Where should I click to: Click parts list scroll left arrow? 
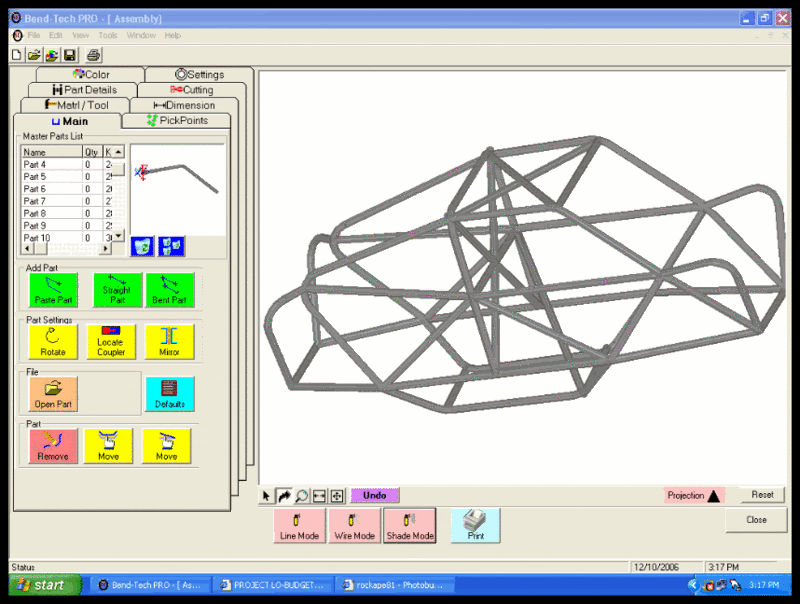coord(27,248)
